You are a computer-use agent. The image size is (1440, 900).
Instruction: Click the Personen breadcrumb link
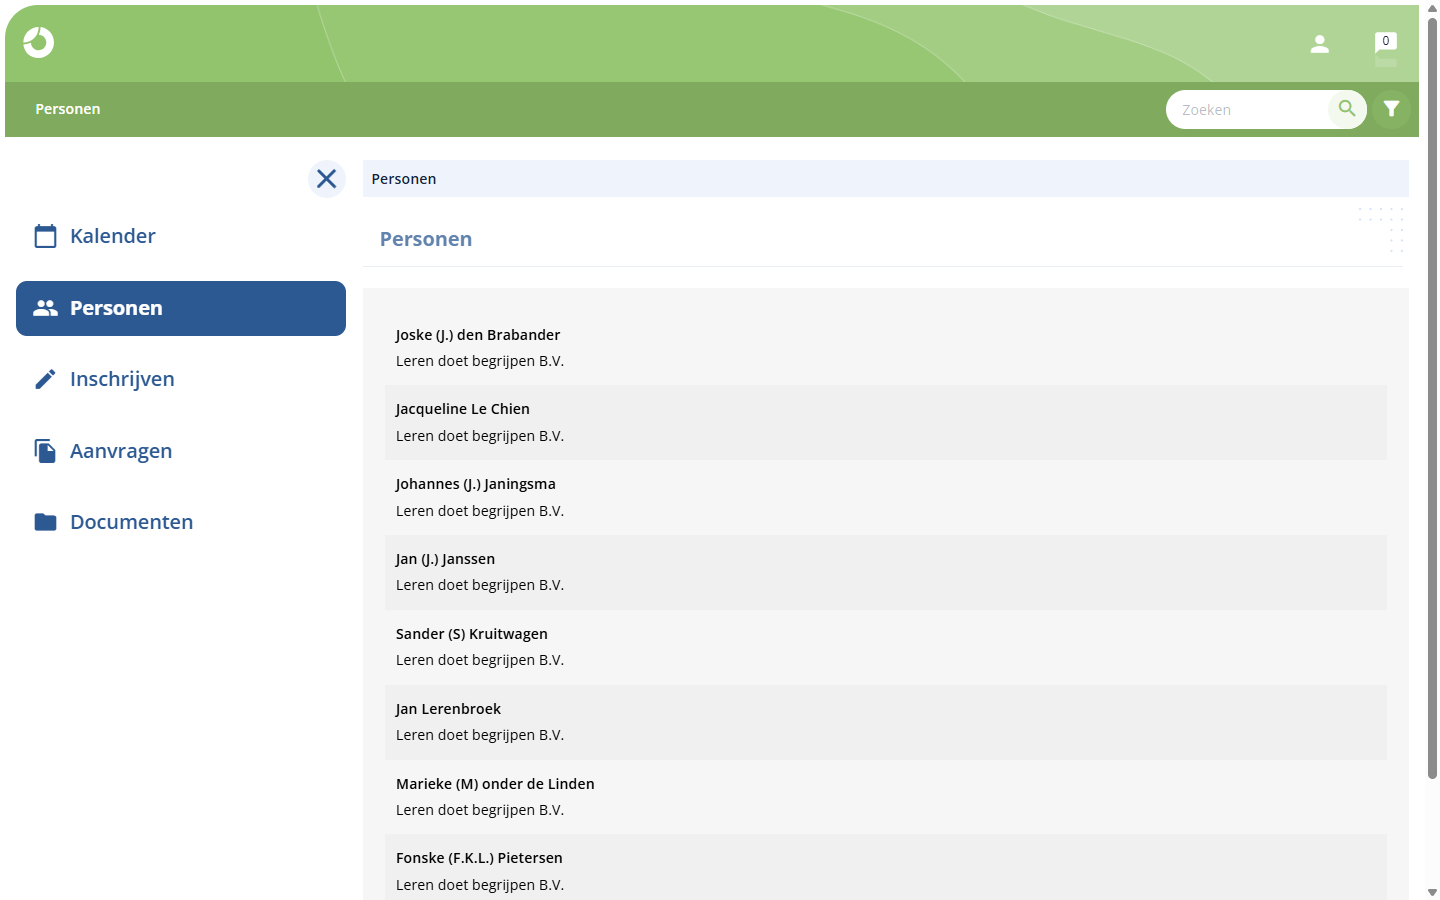[404, 179]
